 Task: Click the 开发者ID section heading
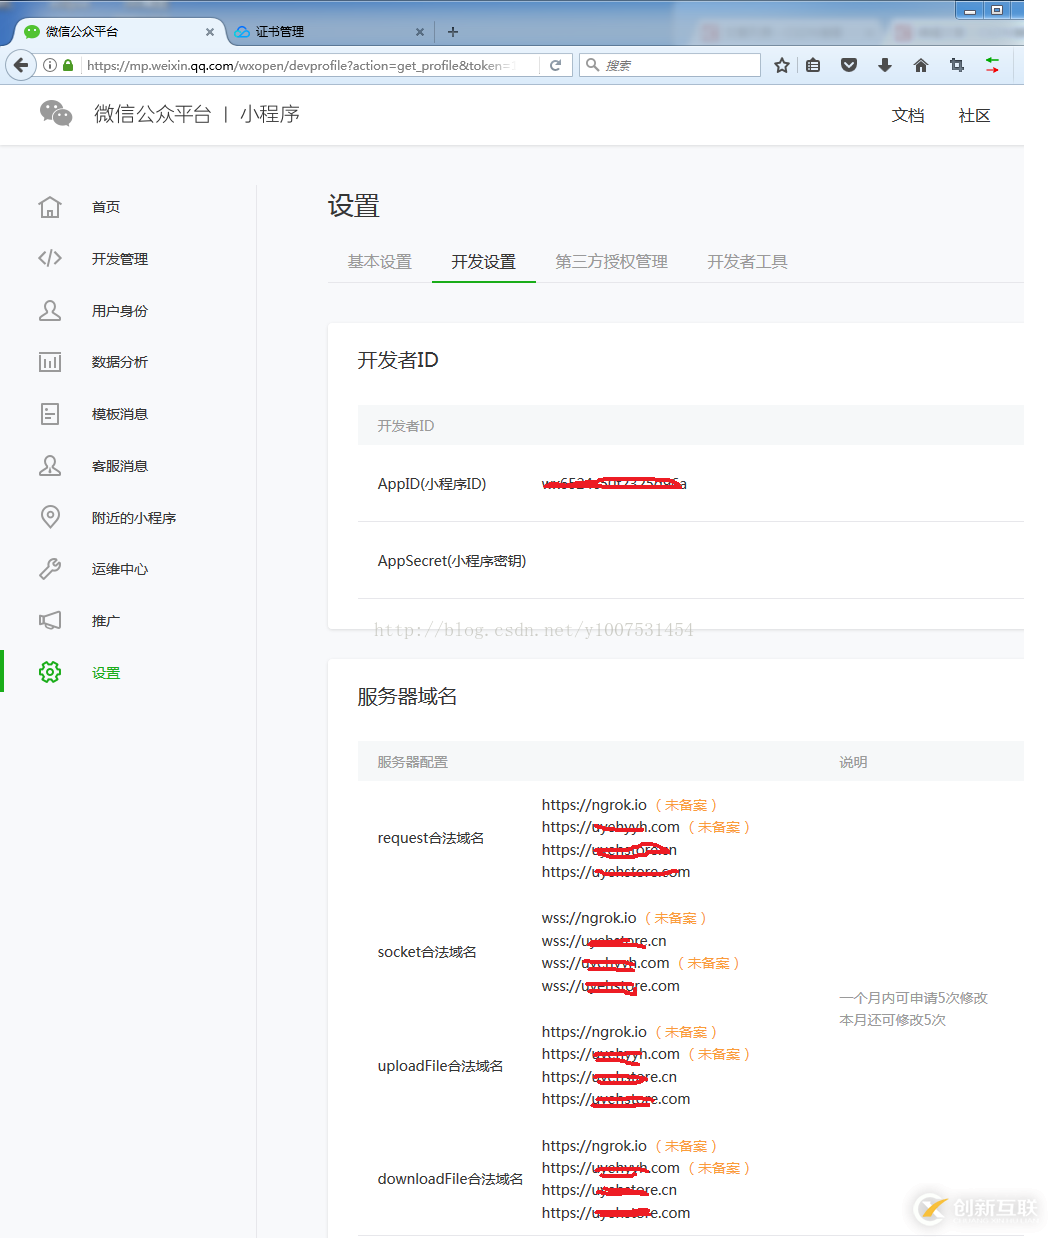click(398, 360)
